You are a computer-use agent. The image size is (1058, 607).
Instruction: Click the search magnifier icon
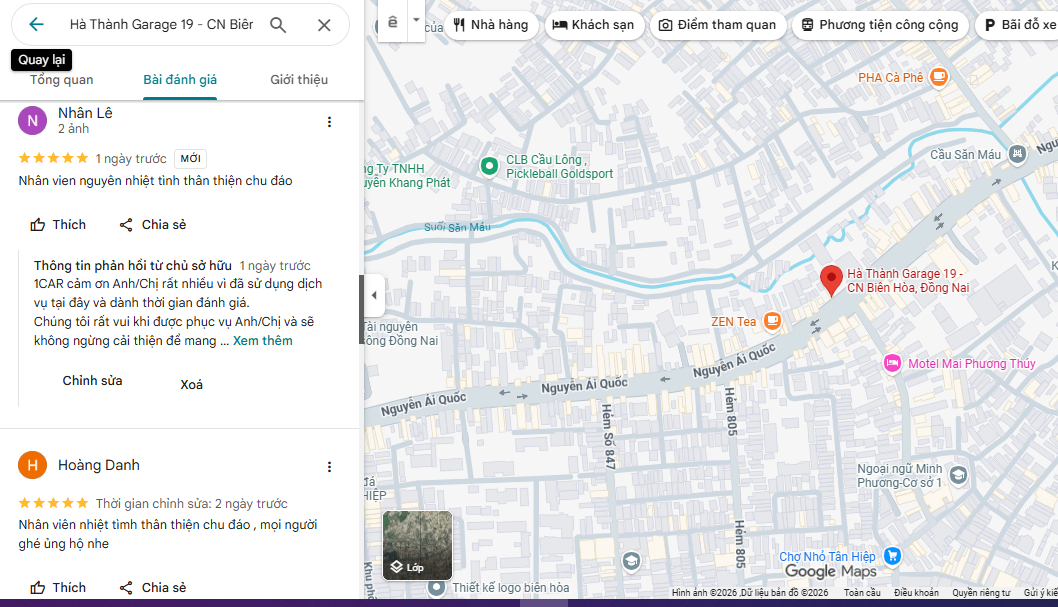click(x=278, y=25)
